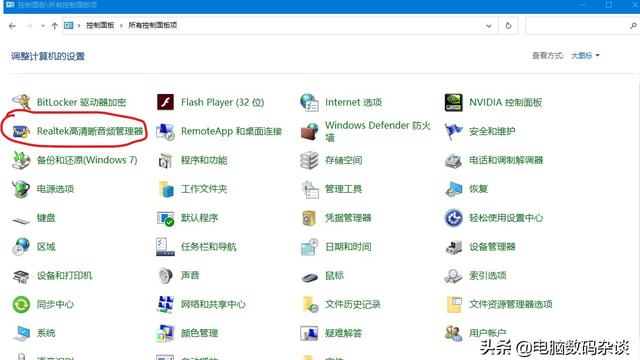Open 系统 computer icon
The image size is (640, 360).
point(21,333)
